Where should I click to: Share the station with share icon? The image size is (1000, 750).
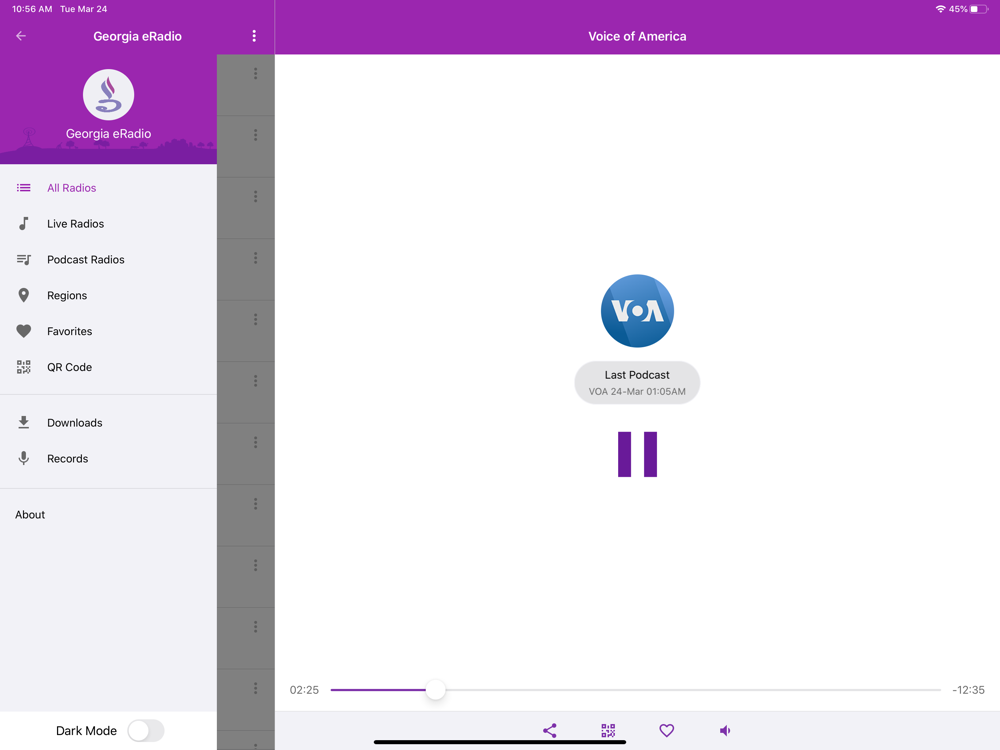point(550,730)
